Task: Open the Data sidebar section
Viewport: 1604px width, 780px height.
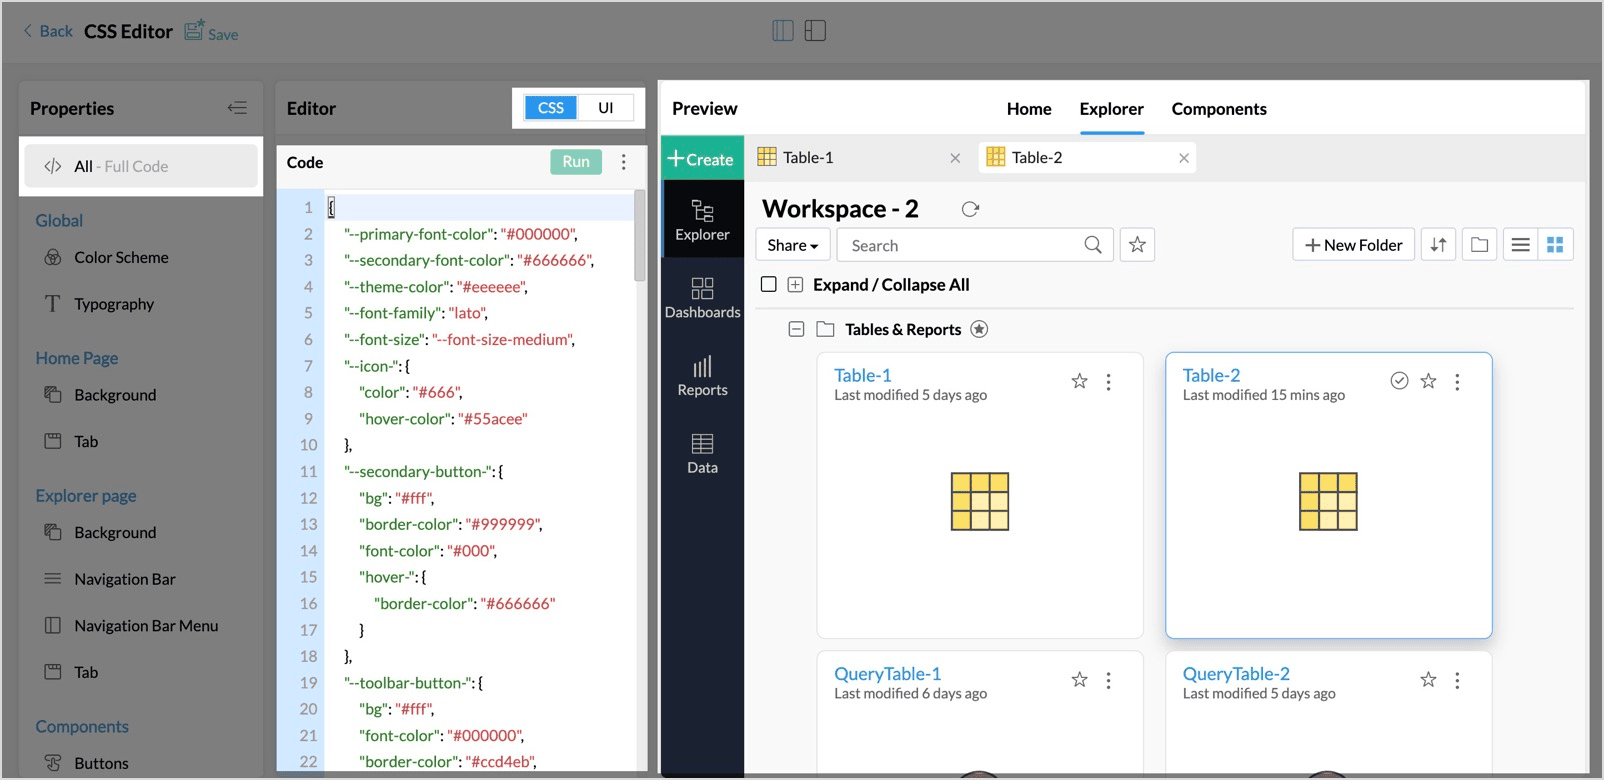Action: pyautogui.click(x=702, y=453)
